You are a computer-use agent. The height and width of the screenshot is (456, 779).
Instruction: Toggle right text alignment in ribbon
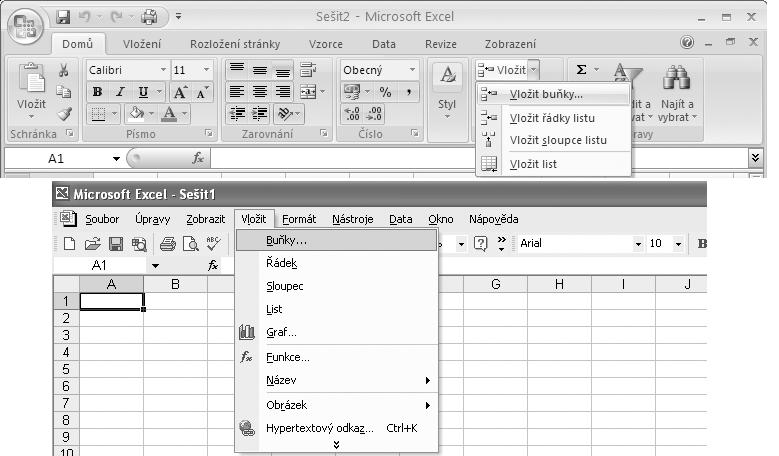(283, 92)
